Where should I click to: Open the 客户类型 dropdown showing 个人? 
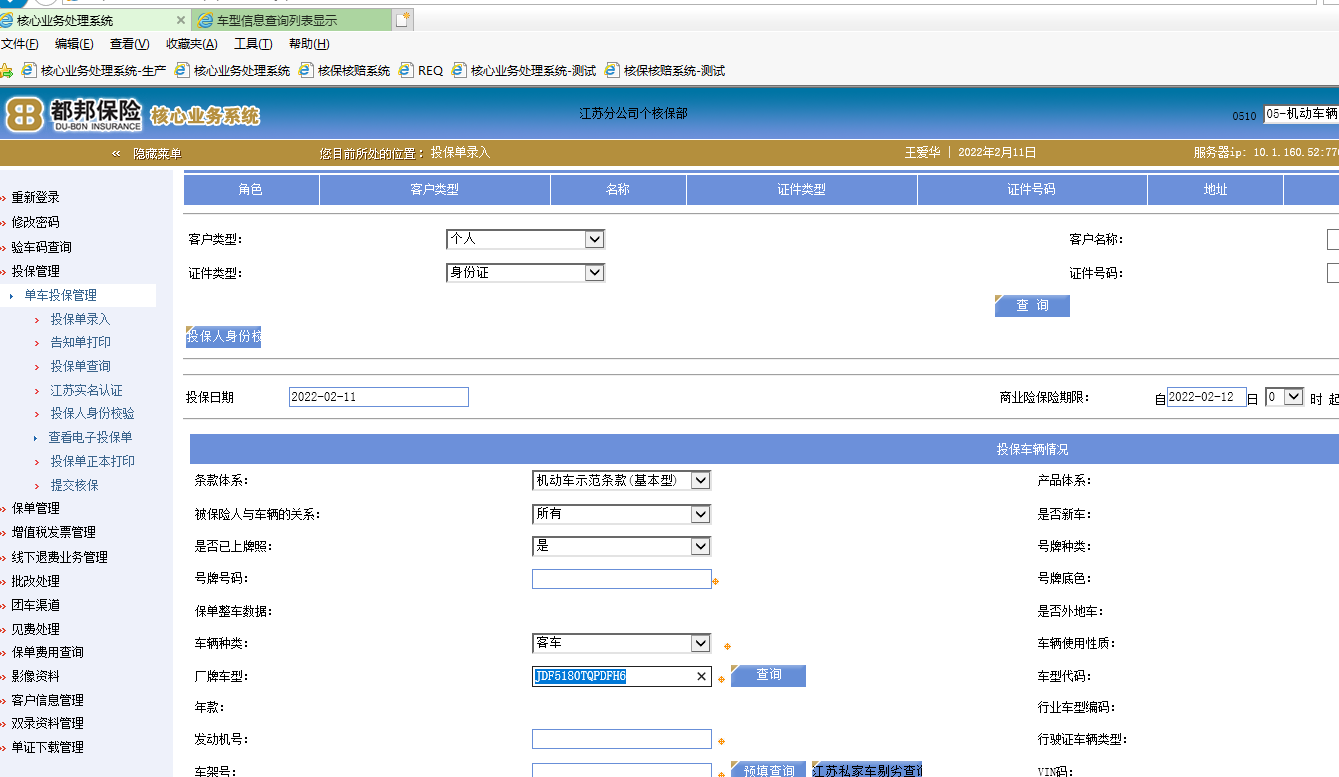click(x=525, y=239)
